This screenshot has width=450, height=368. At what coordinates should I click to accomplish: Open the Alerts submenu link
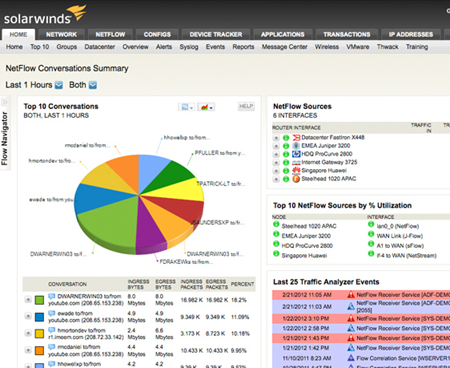coord(164,47)
